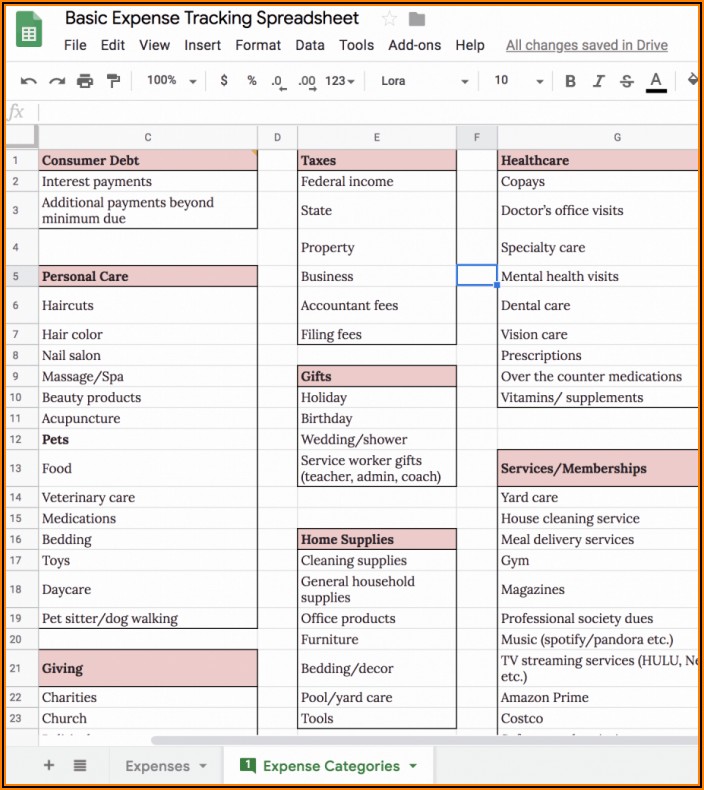Expand the Lora font family dropdown
704x790 pixels.
(x=424, y=81)
